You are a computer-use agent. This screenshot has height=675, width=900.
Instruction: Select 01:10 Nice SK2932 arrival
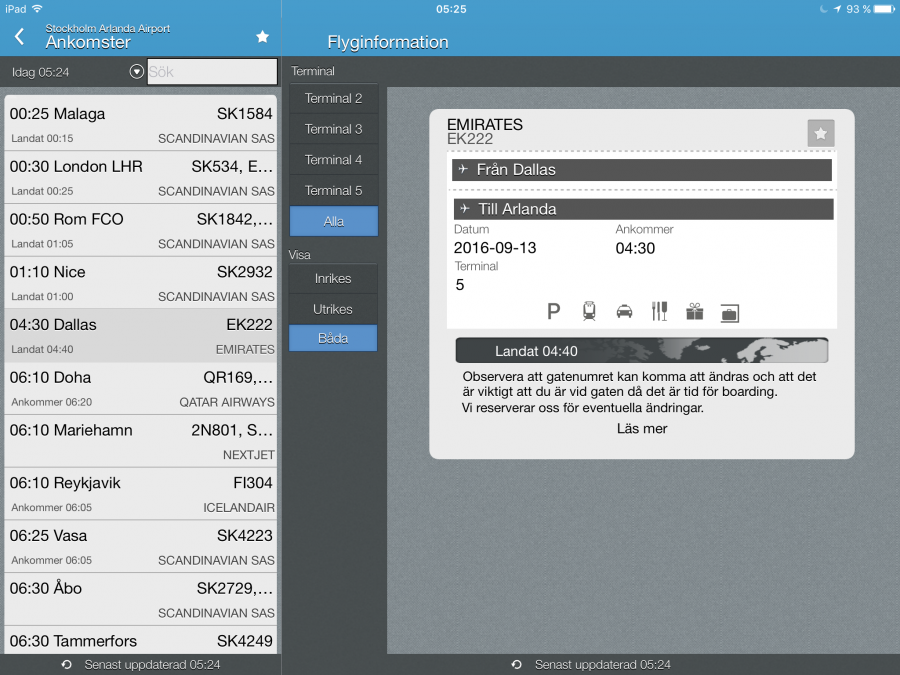click(141, 283)
